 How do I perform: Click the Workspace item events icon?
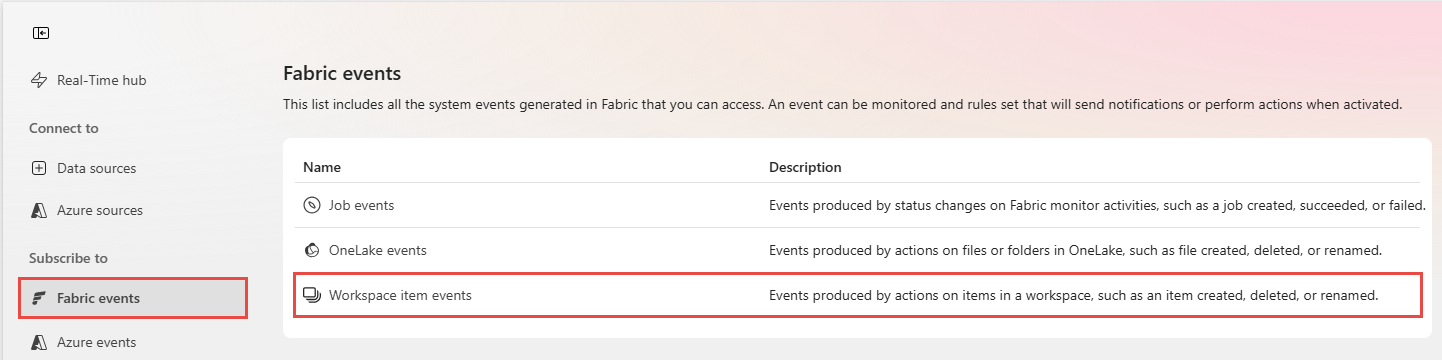click(x=311, y=295)
